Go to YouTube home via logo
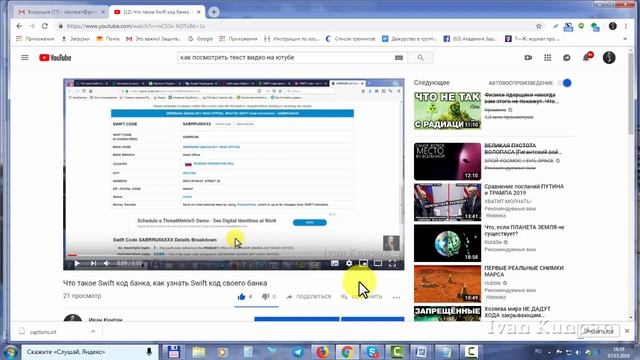640x360 pixels. click(55, 58)
